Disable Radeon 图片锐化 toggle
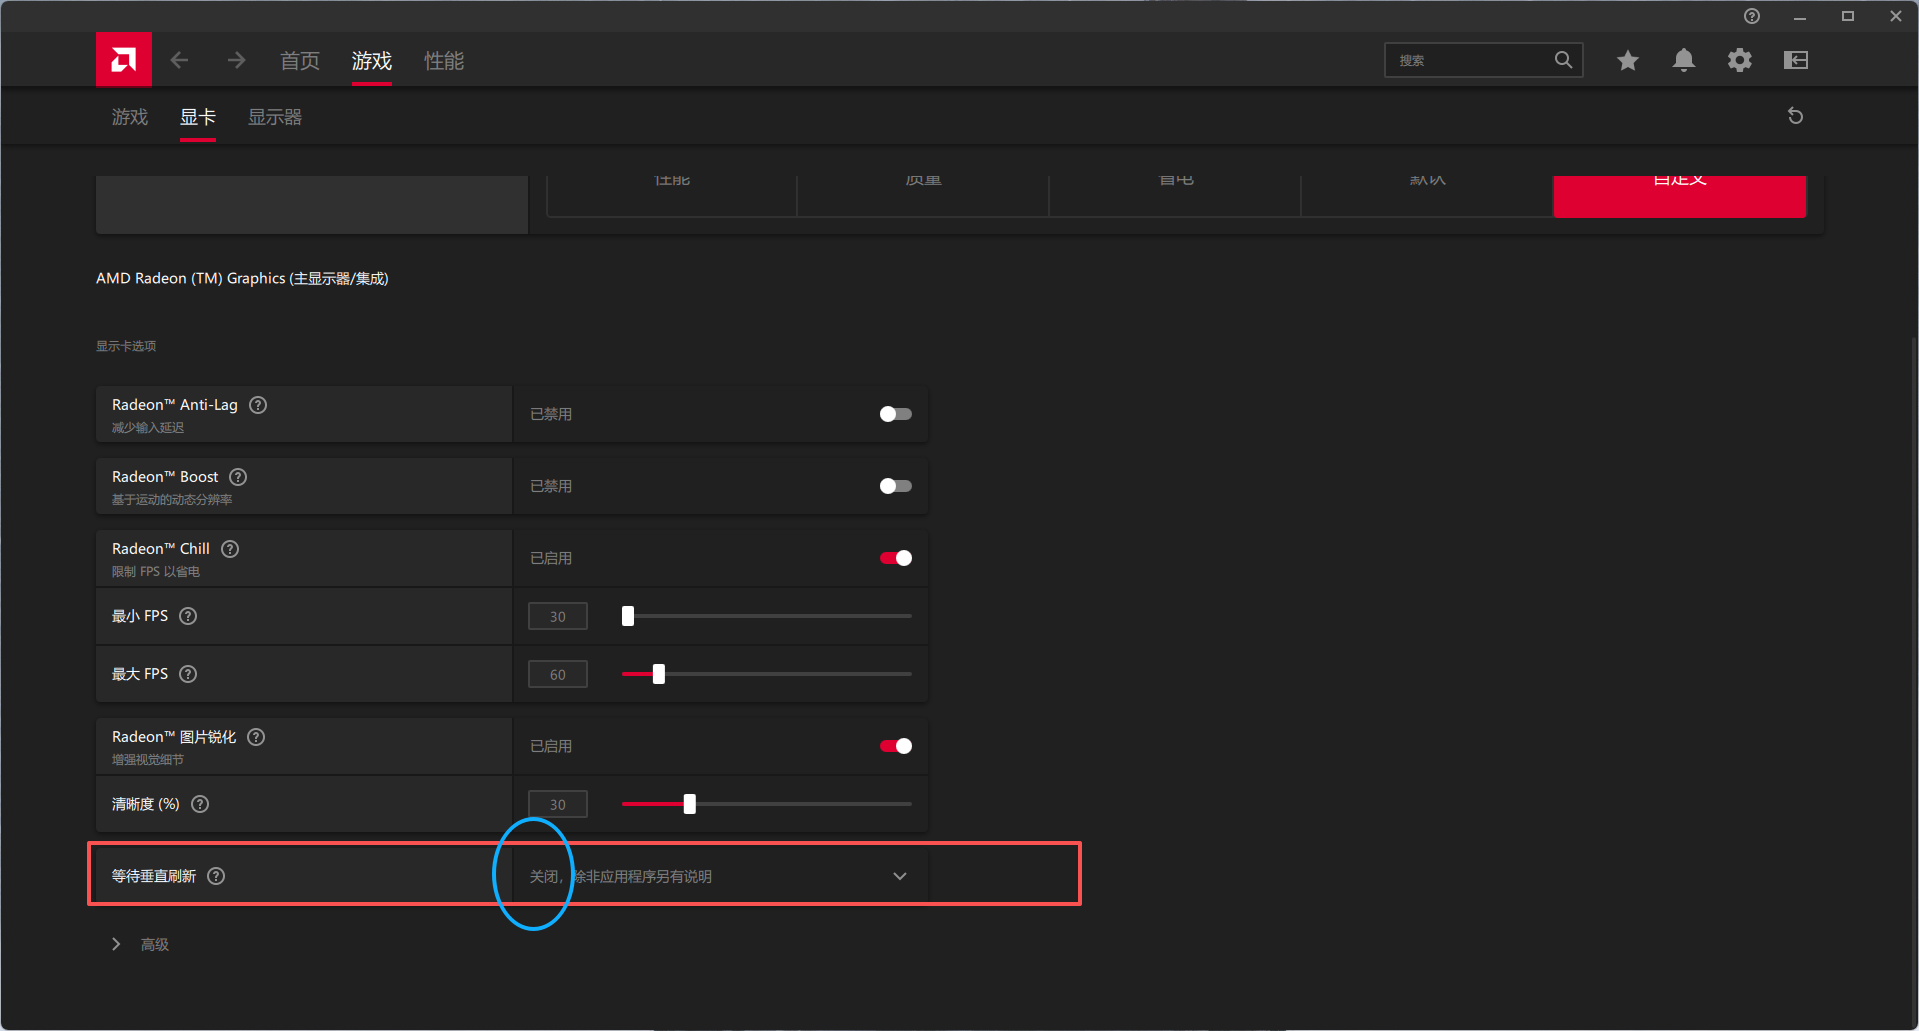This screenshot has height=1031, width=1919. 895,746
